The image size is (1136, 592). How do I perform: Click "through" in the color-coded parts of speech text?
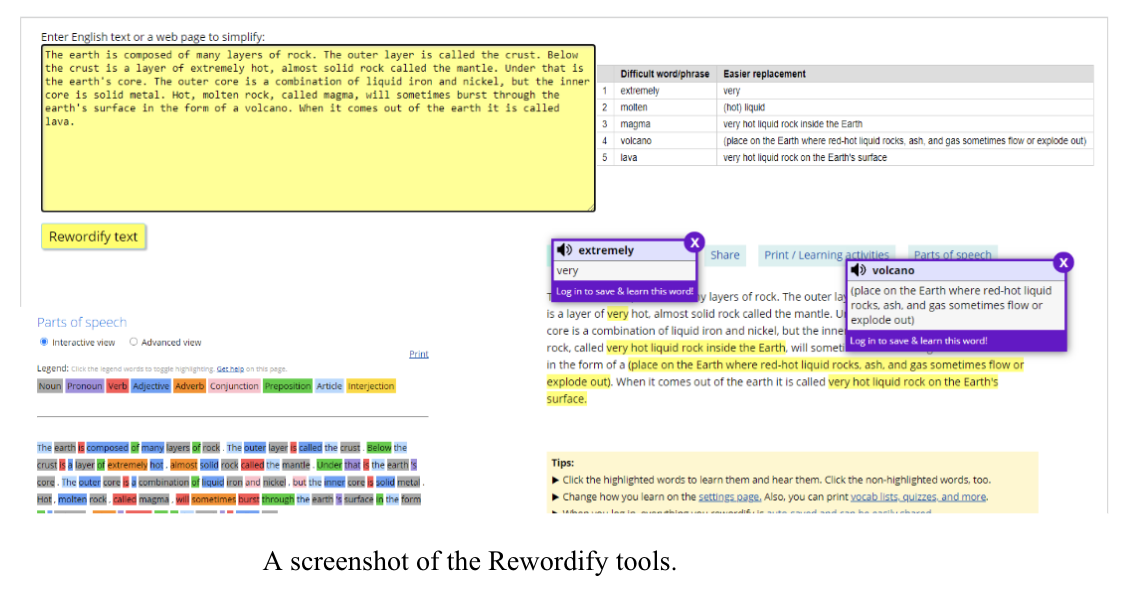(x=278, y=500)
